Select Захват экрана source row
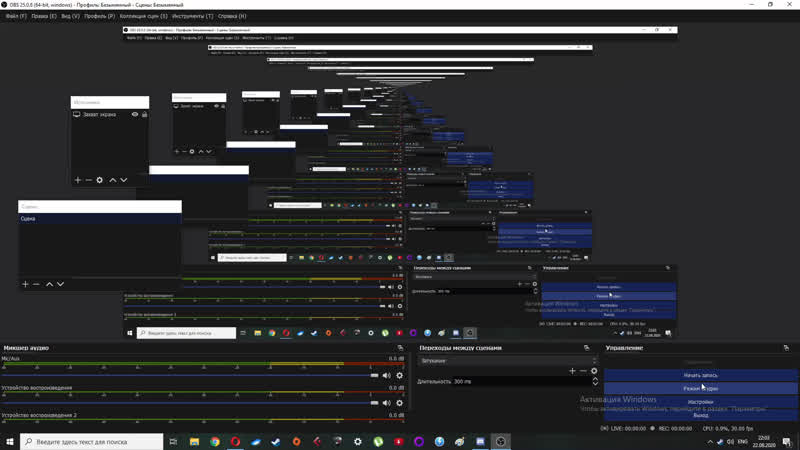 click(x=110, y=115)
